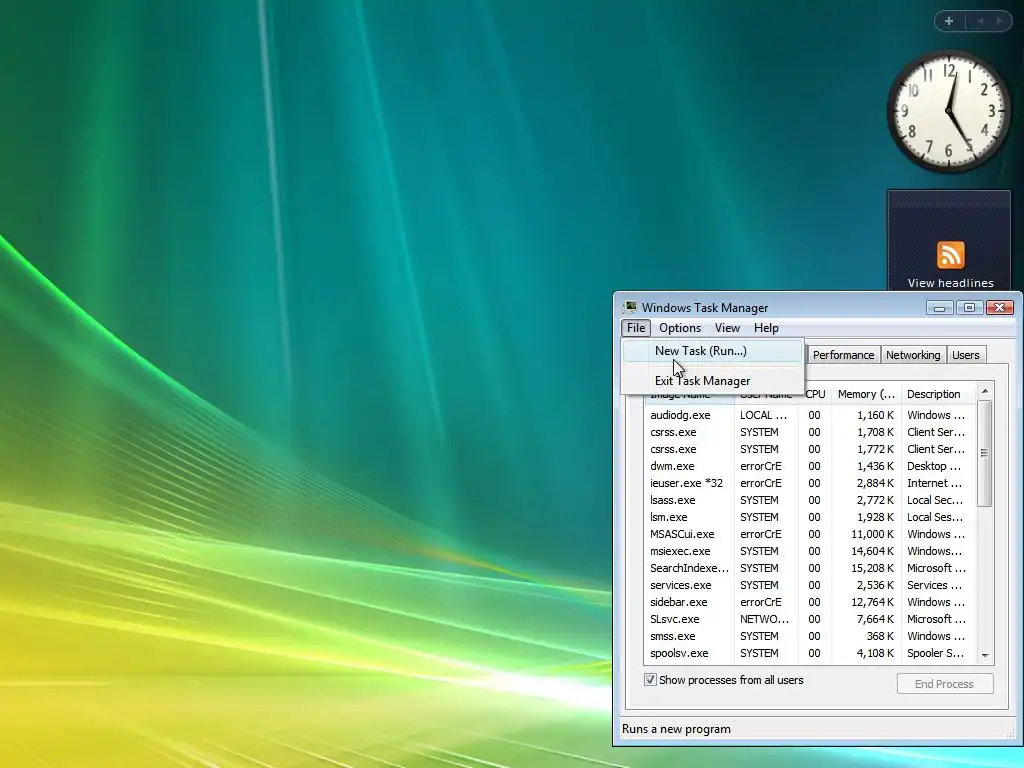The height and width of the screenshot is (768, 1024).
Task: Open the File menu
Action: click(635, 328)
